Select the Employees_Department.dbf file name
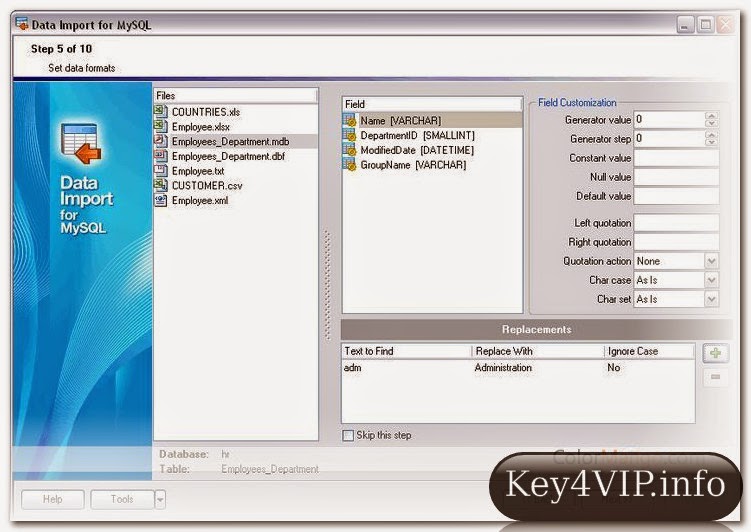Image resolution: width=751 pixels, height=532 pixels. (228, 157)
